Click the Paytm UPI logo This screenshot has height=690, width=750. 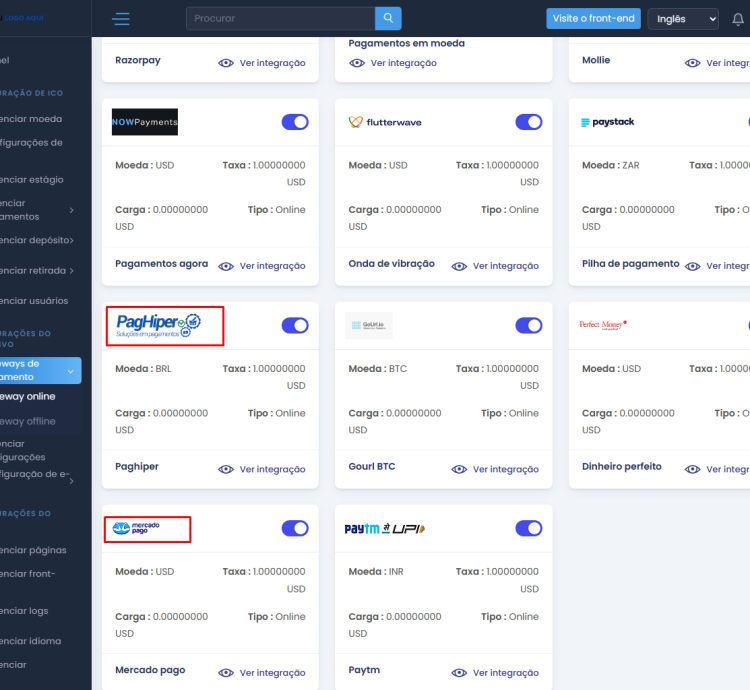[x=385, y=528]
